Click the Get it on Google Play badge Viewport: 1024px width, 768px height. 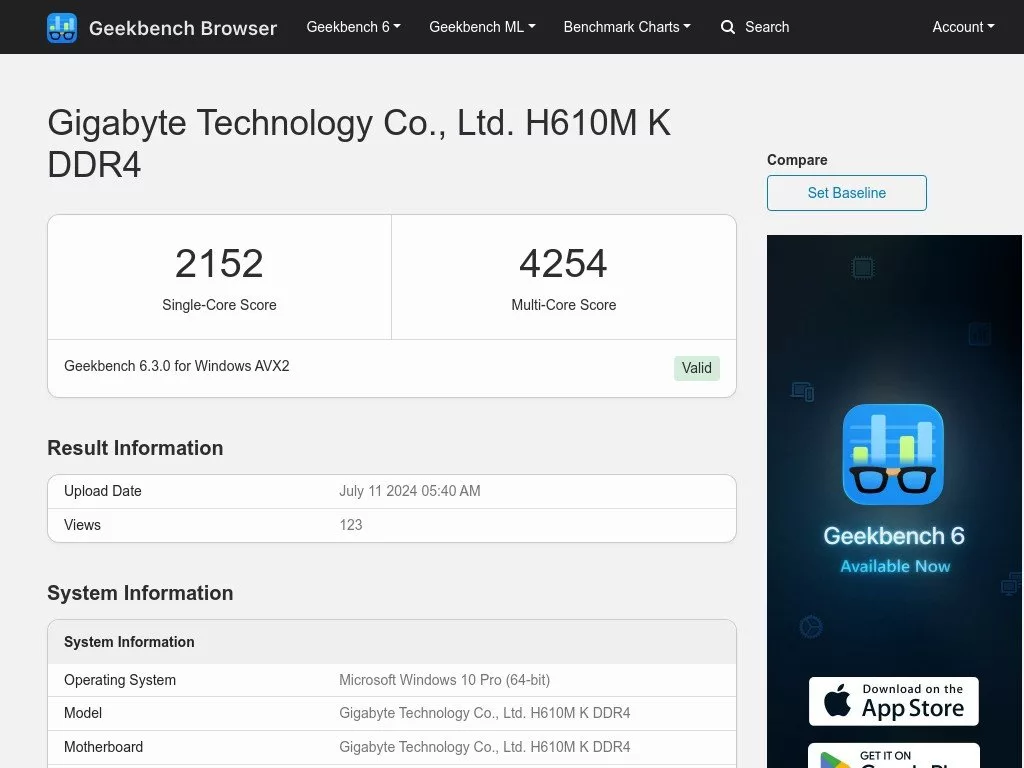pos(893,756)
